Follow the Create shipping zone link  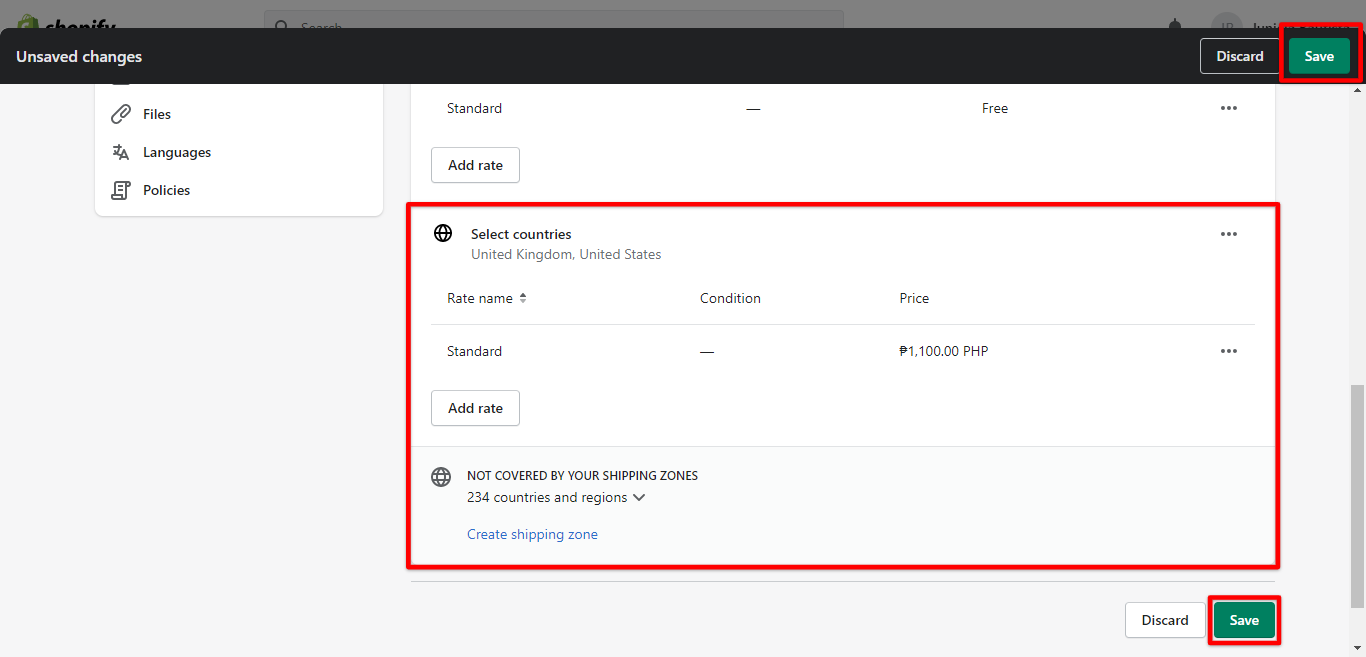coord(532,534)
